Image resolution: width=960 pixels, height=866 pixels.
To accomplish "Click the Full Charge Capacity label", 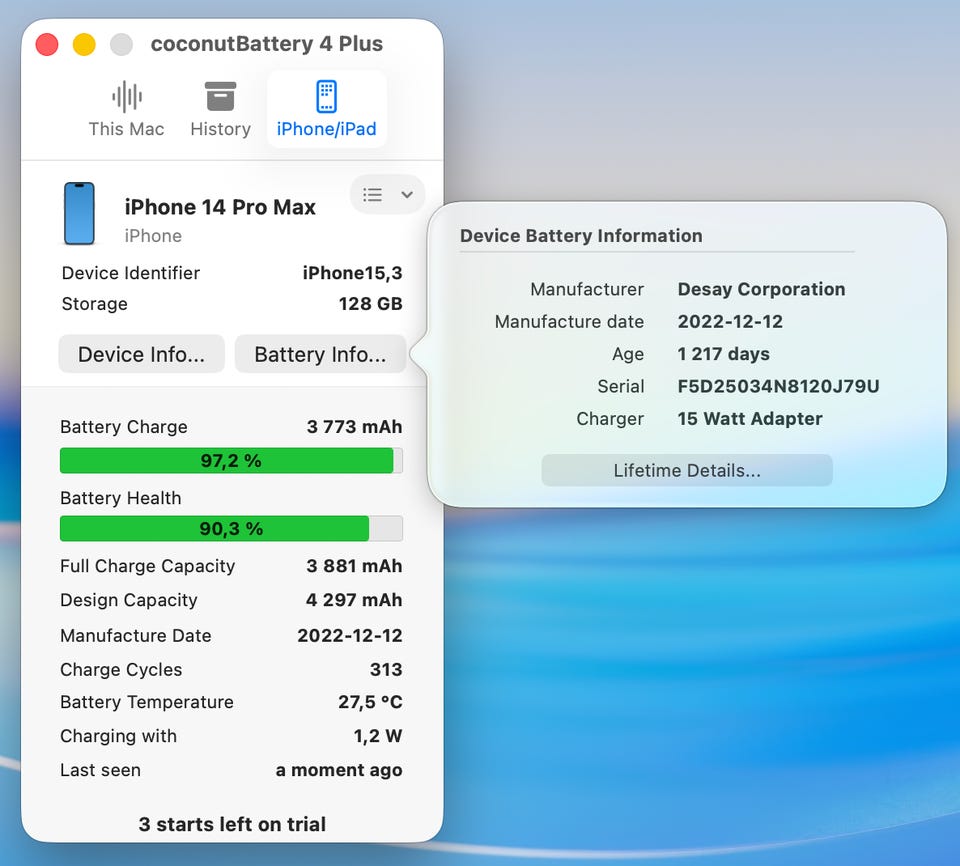I will click(148, 566).
